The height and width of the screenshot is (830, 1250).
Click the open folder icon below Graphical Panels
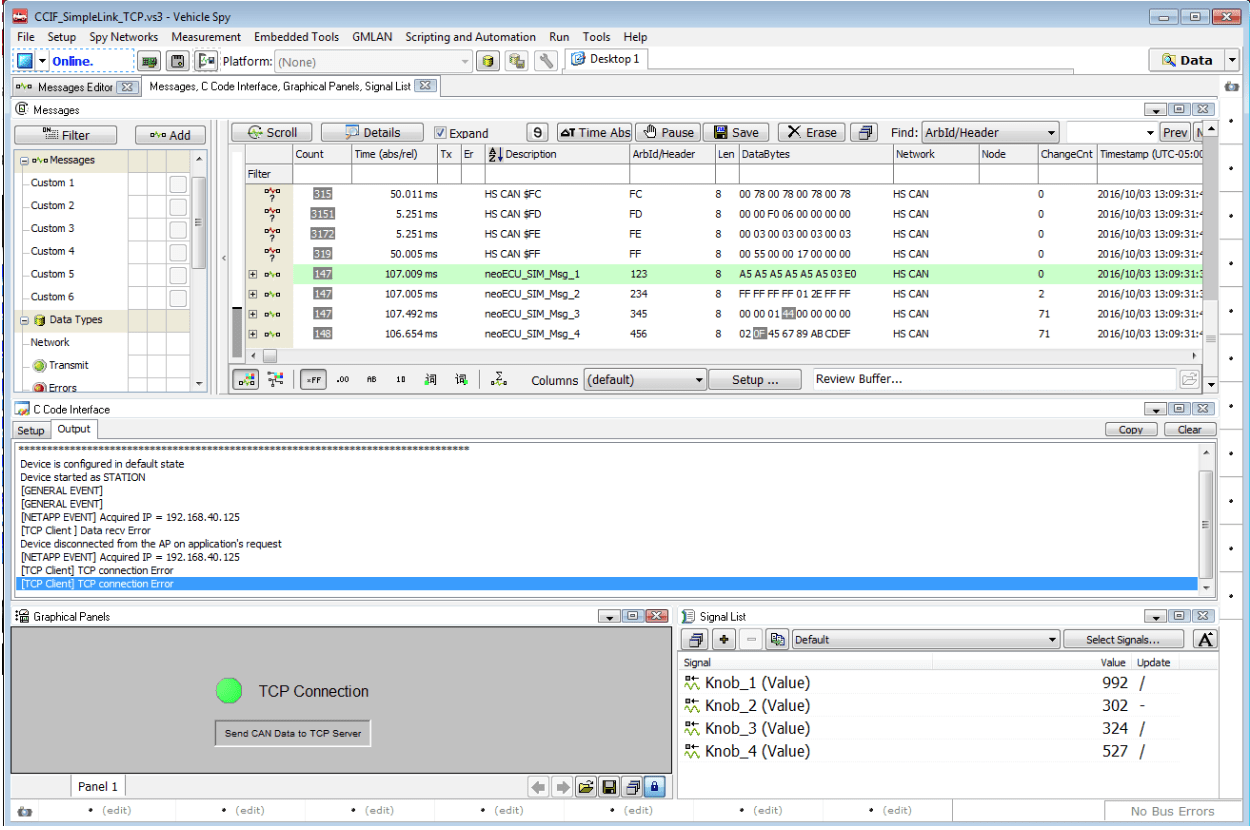586,788
